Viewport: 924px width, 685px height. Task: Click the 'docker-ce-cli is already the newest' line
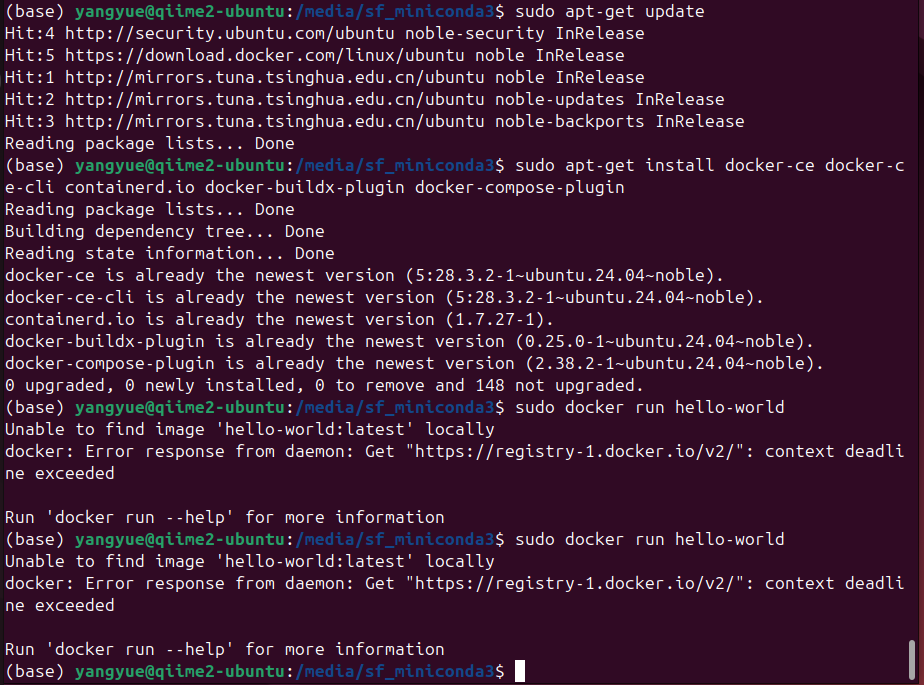point(384,297)
